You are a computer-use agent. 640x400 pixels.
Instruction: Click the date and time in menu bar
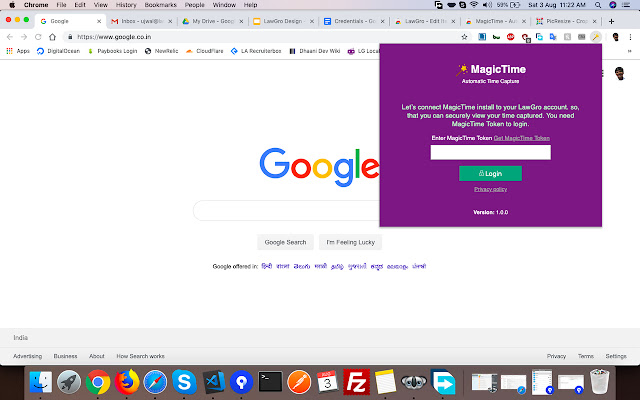[x=557, y=5]
